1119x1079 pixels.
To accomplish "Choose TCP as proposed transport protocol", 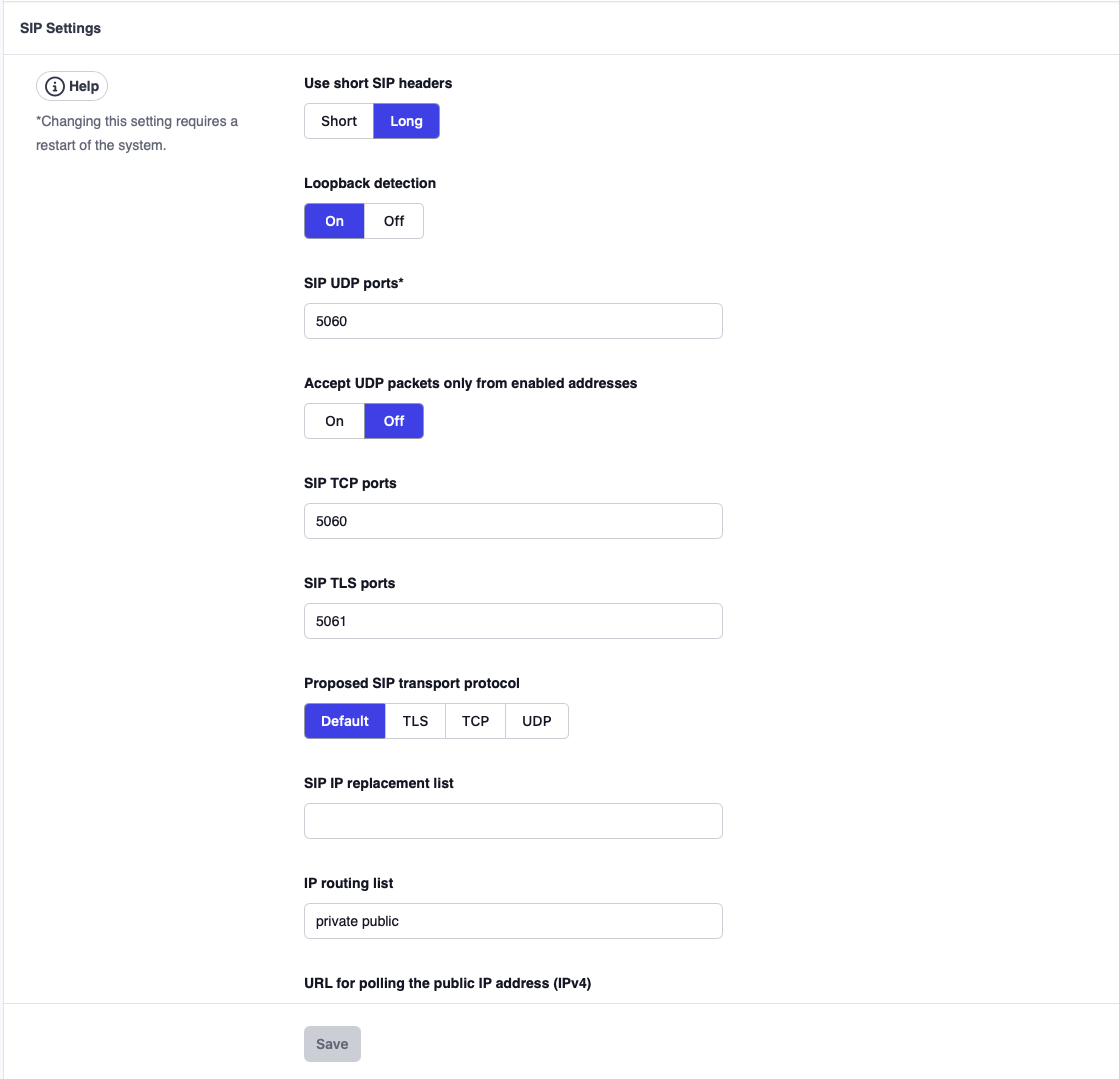I will [475, 721].
